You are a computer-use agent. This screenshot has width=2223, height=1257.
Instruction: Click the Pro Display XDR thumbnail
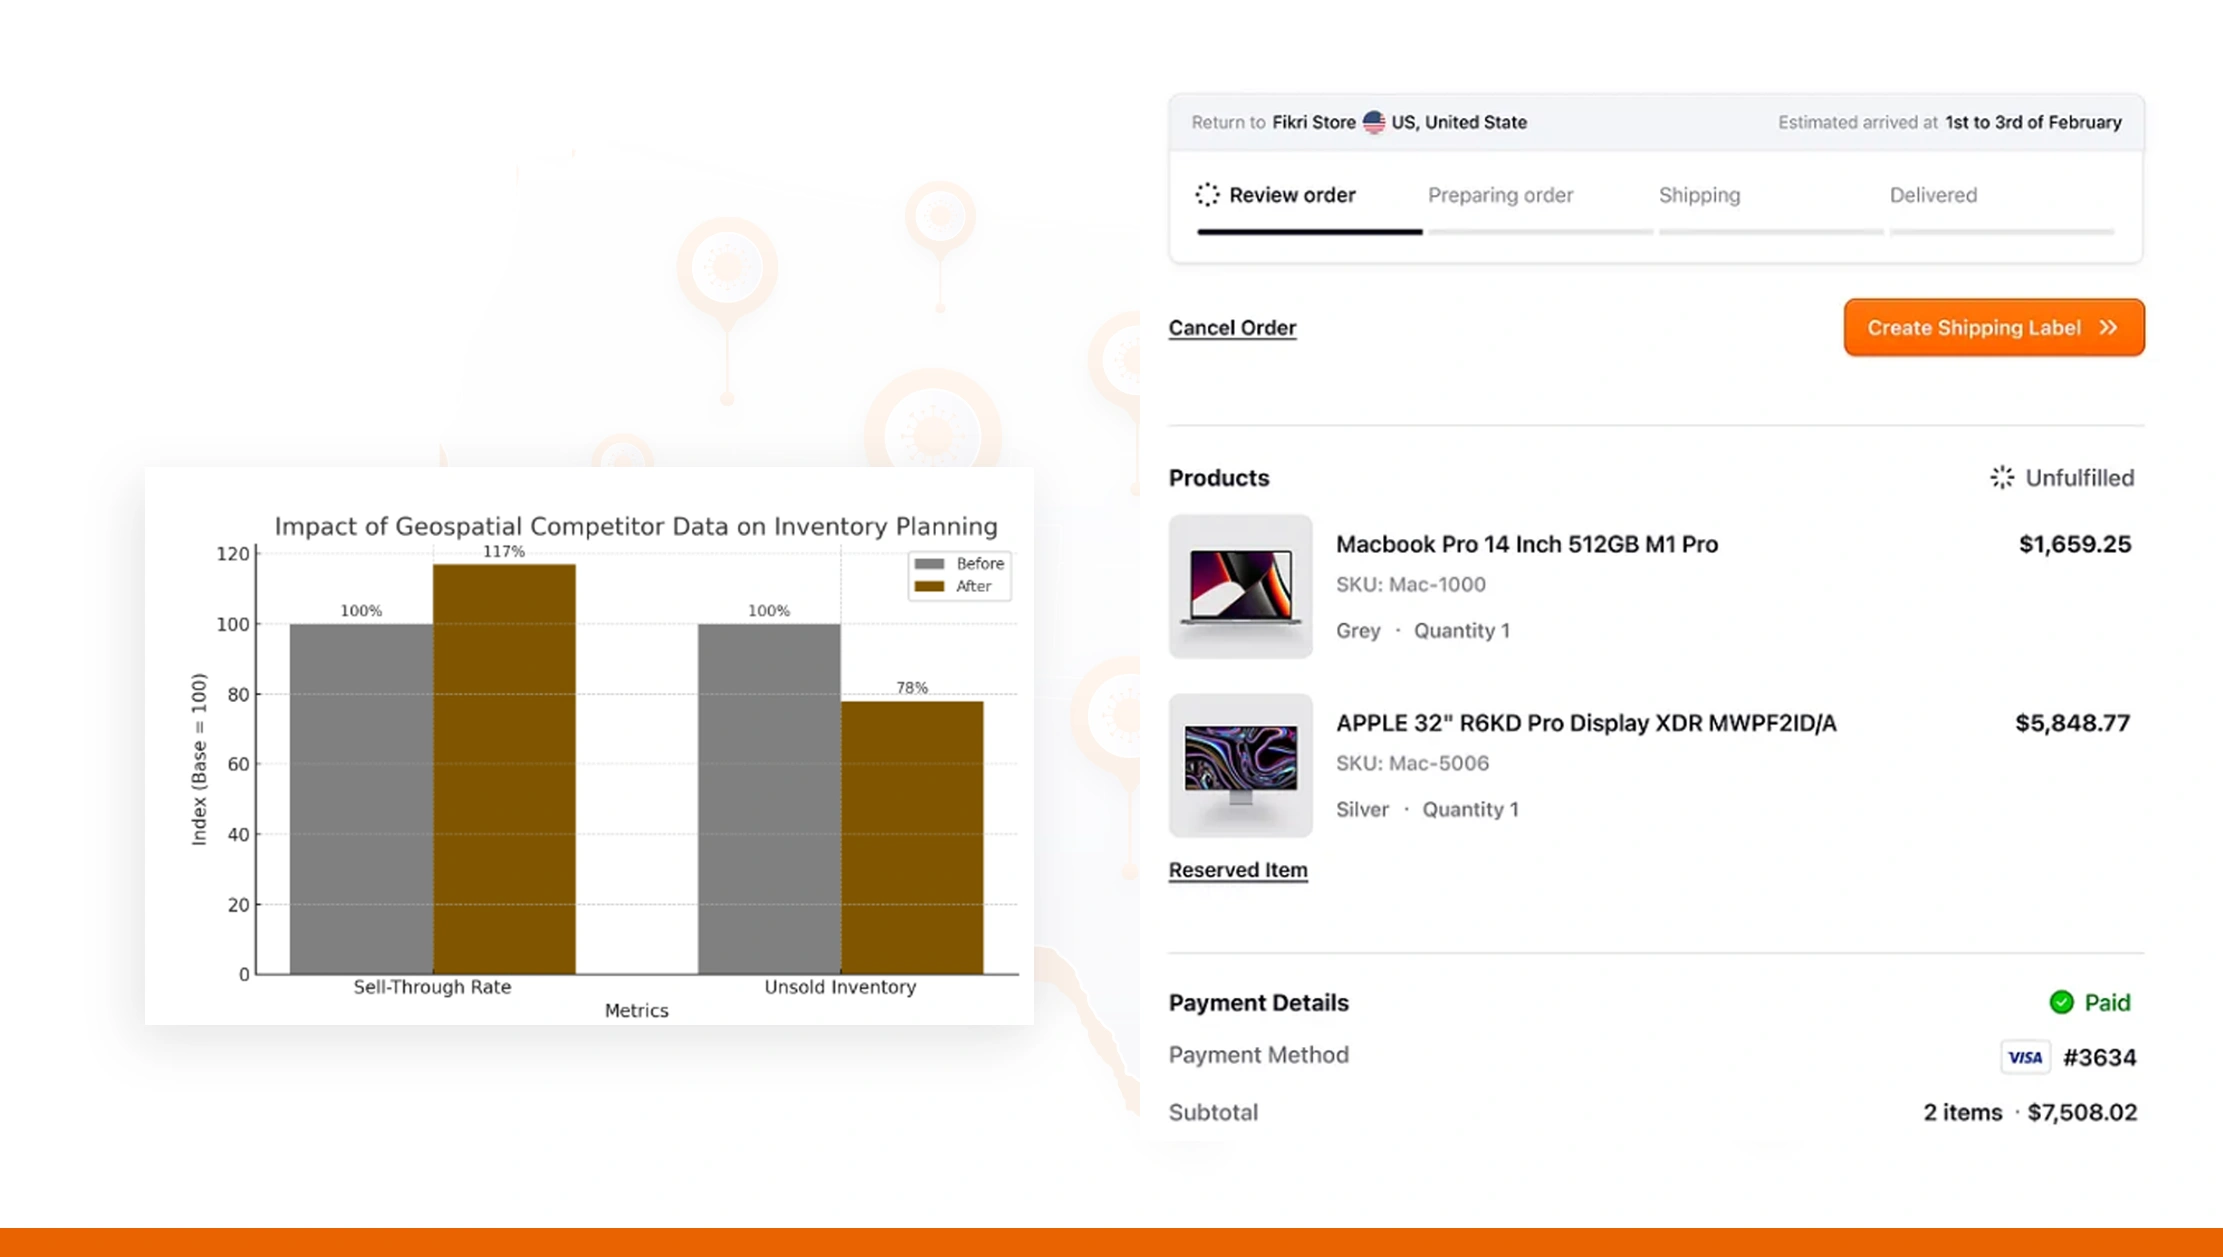[x=1240, y=766]
